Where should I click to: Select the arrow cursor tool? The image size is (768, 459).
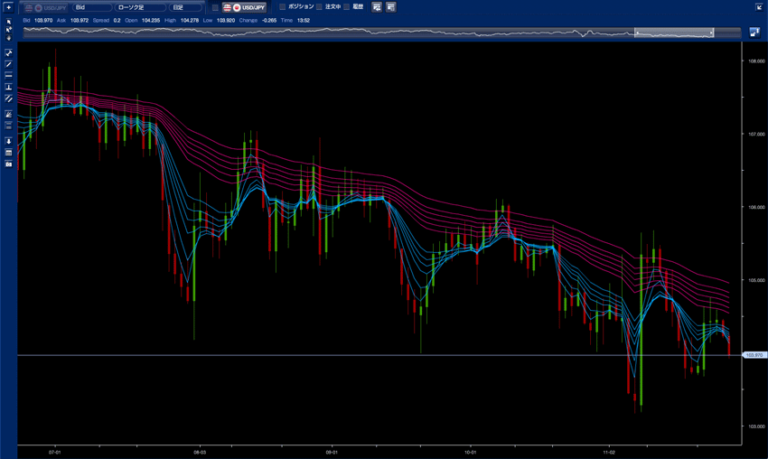coord(8,21)
